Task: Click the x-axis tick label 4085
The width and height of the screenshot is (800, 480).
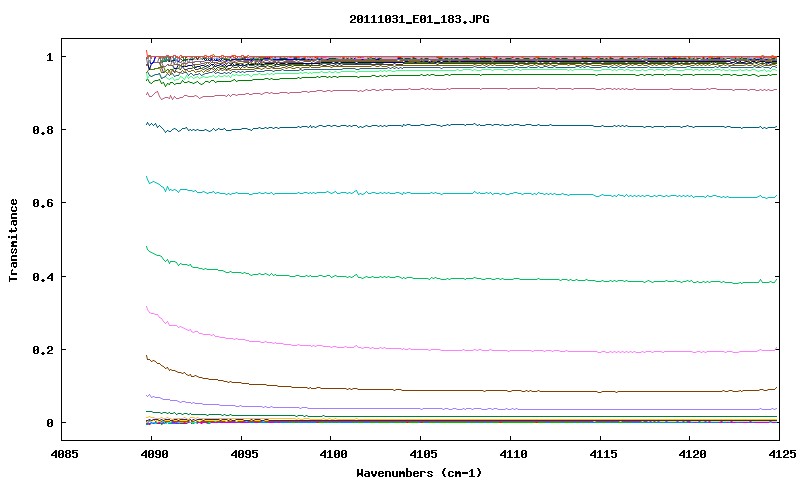Action: click(65, 453)
